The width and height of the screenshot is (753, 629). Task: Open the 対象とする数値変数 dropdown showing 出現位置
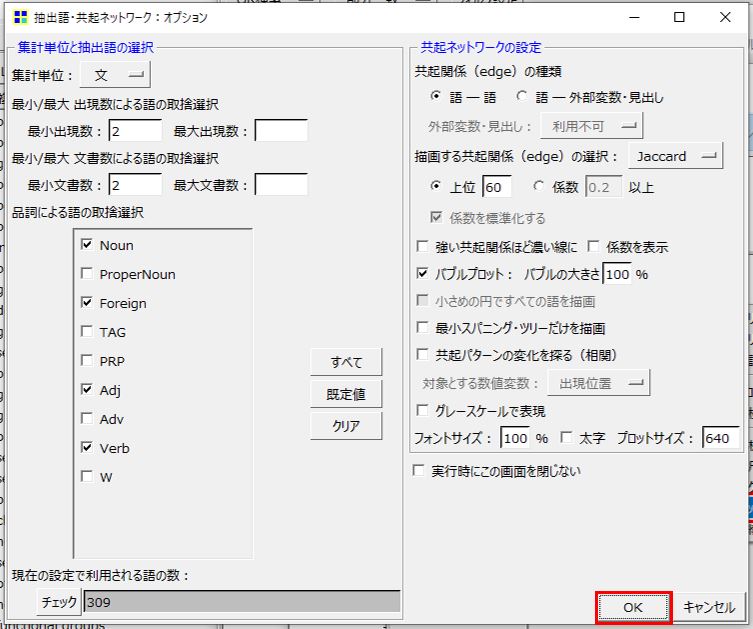(599, 383)
